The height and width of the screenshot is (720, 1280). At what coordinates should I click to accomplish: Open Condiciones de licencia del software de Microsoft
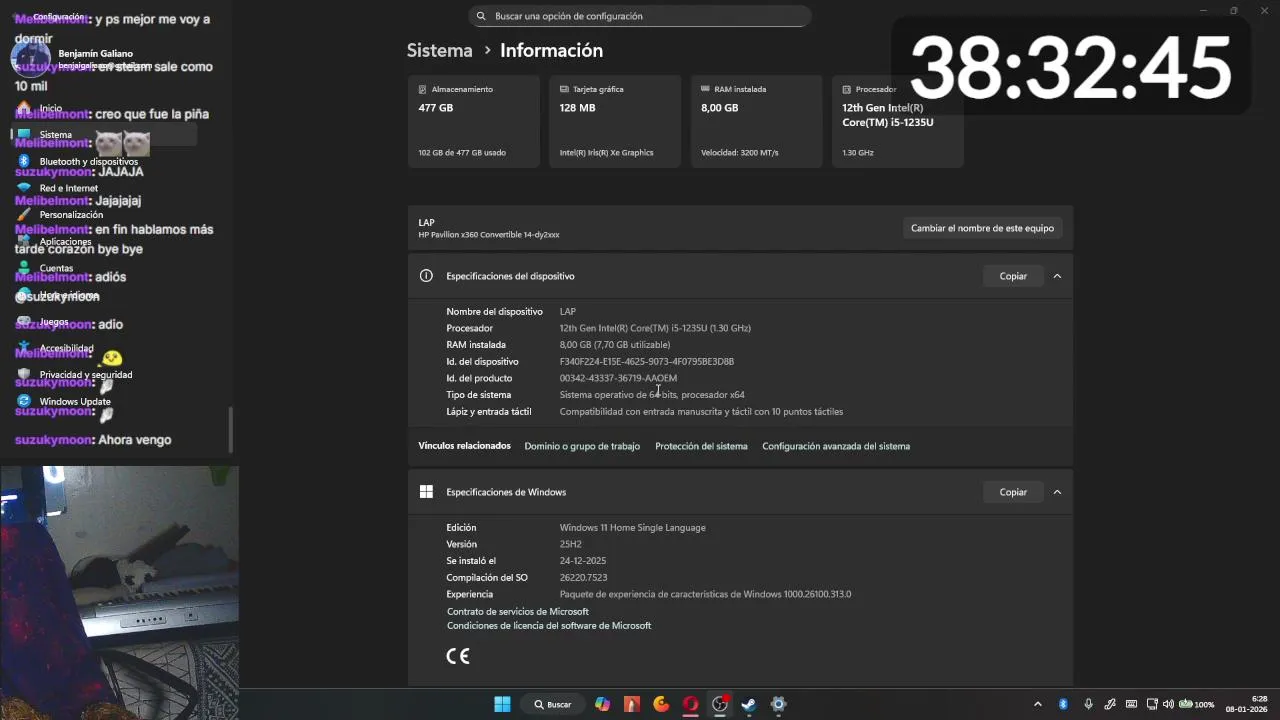(549, 625)
